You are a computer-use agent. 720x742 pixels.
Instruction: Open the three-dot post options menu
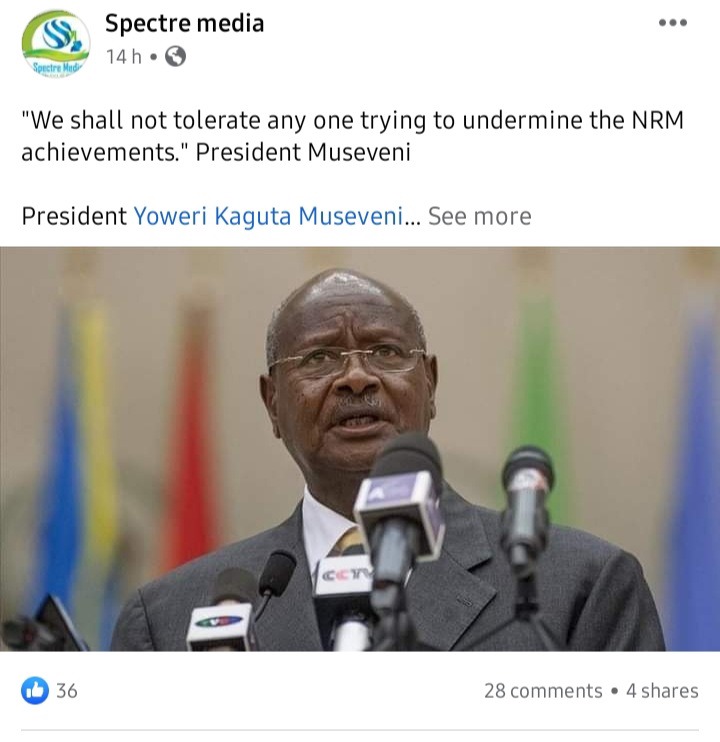click(x=673, y=22)
